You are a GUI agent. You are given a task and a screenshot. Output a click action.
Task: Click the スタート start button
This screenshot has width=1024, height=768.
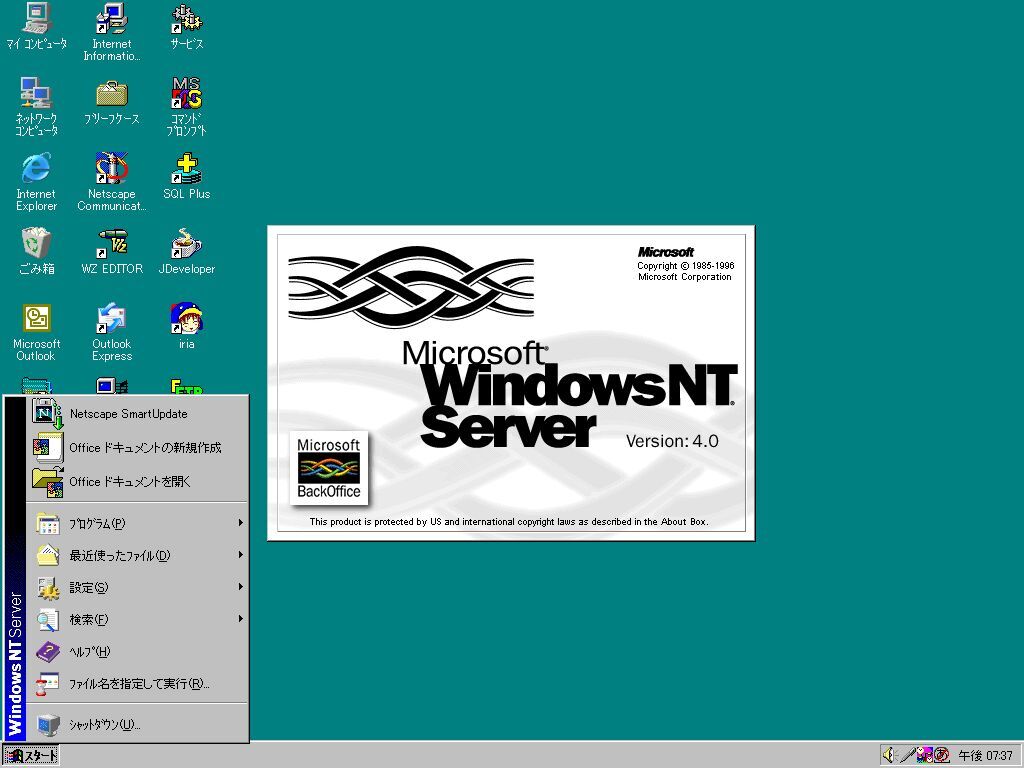point(31,756)
